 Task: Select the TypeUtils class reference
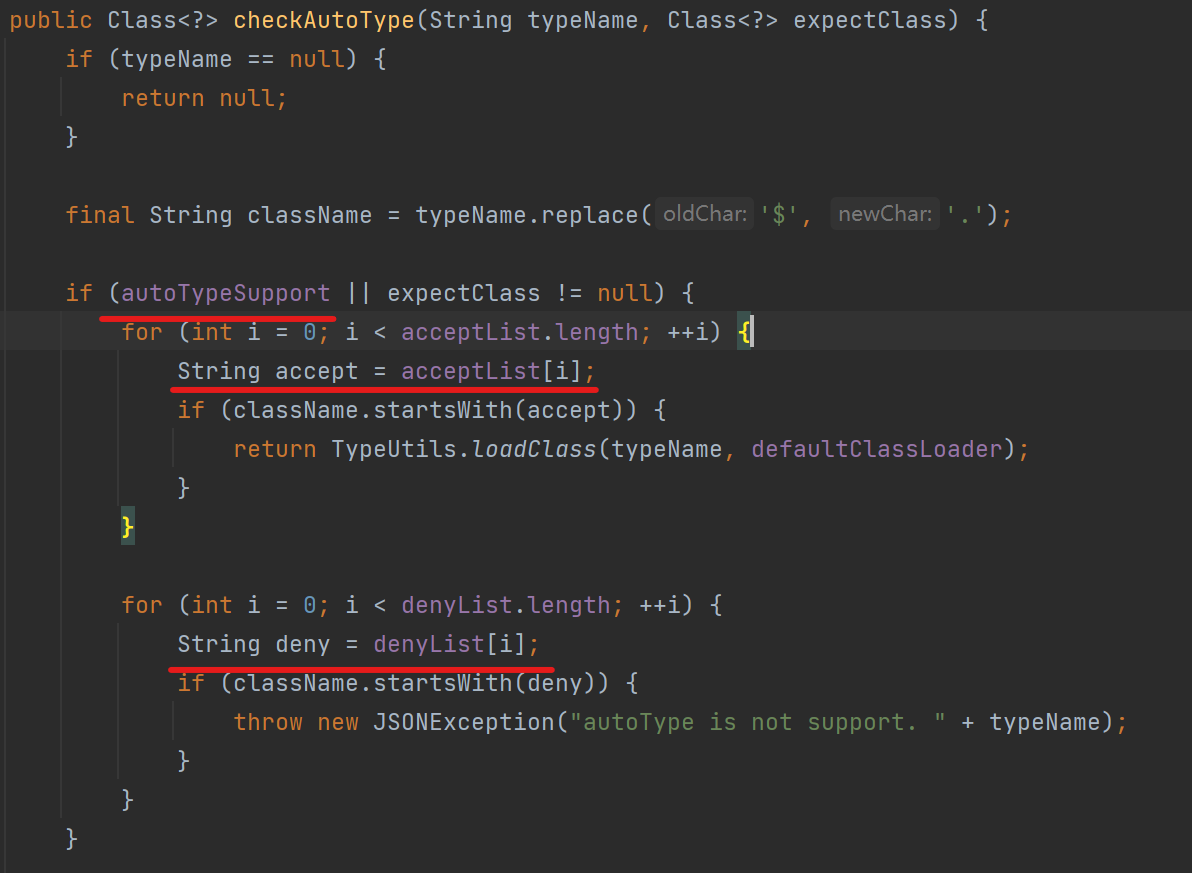[x=394, y=449]
